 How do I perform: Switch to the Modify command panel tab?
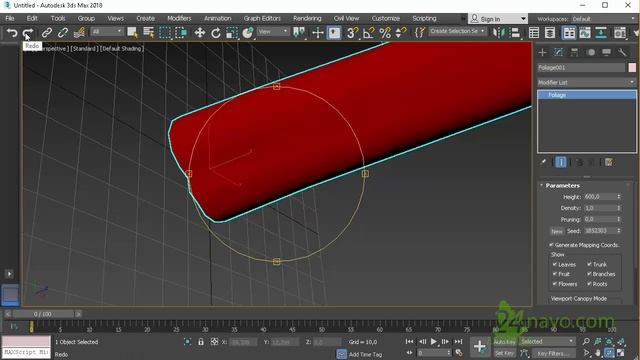tap(558, 52)
